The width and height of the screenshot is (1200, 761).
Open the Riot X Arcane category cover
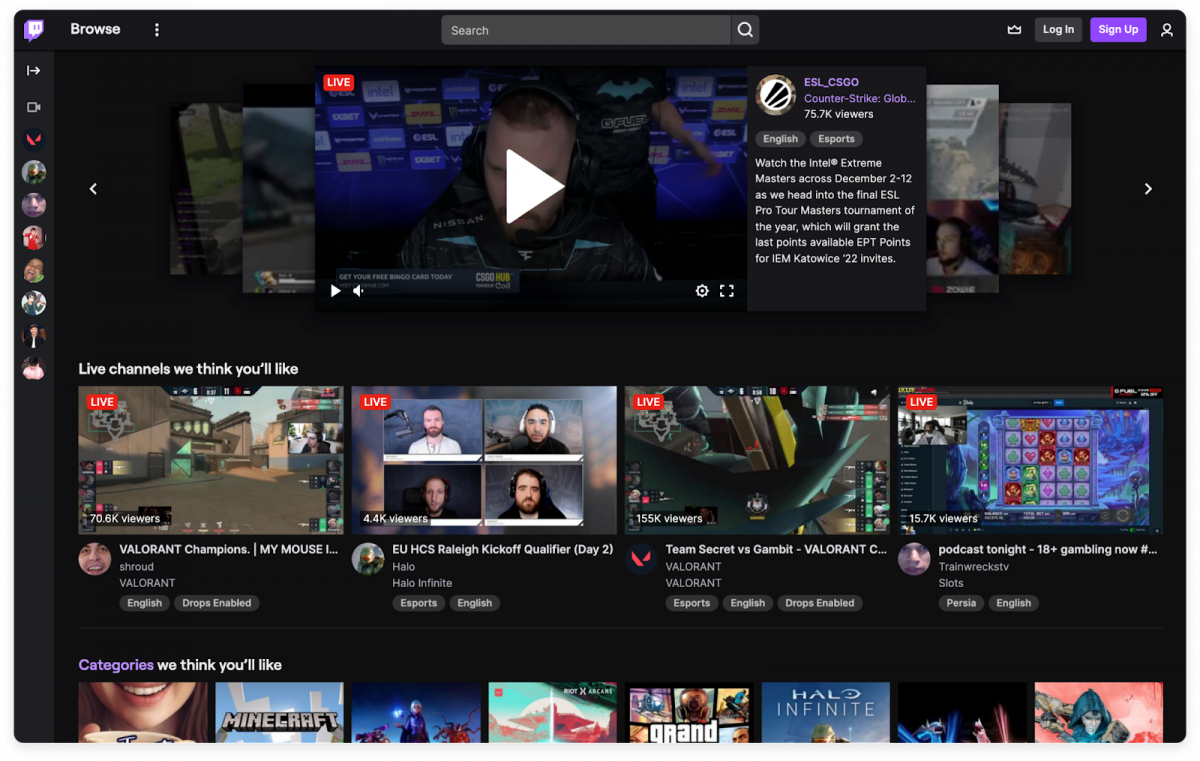click(553, 713)
